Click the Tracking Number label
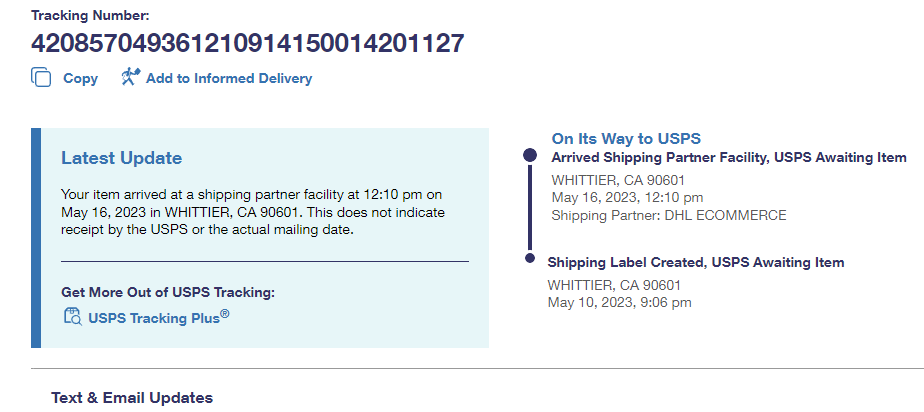This screenshot has width=924, height=412. click(x=89, y=16)
